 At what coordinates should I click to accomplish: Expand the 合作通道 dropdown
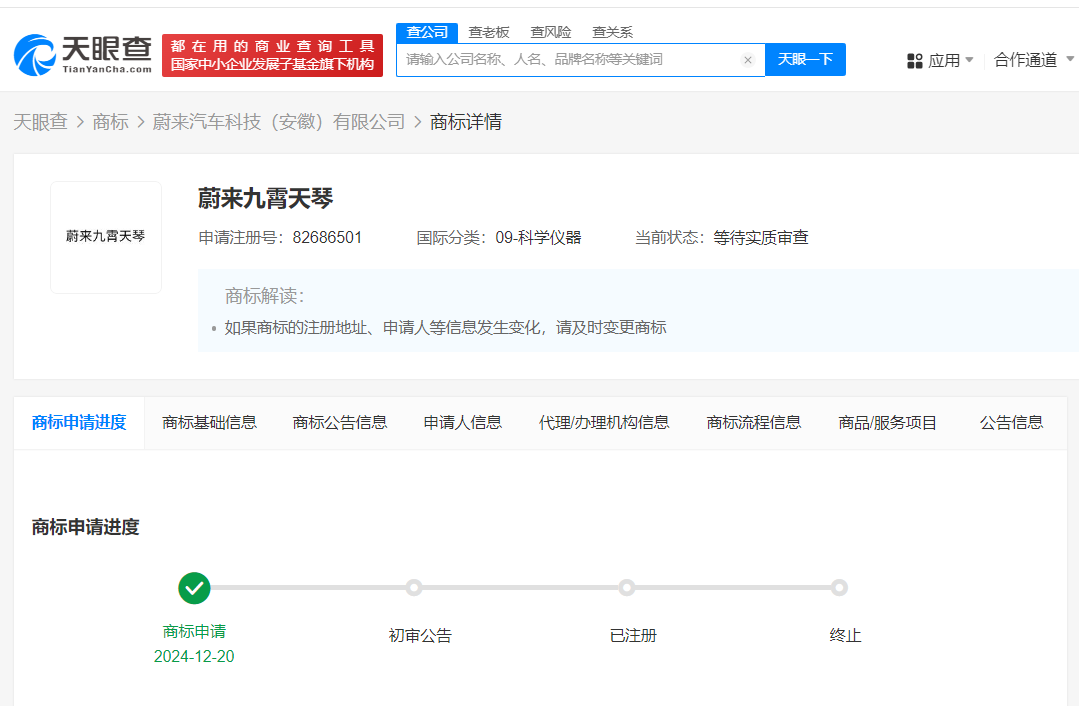tap(1033, 60)
